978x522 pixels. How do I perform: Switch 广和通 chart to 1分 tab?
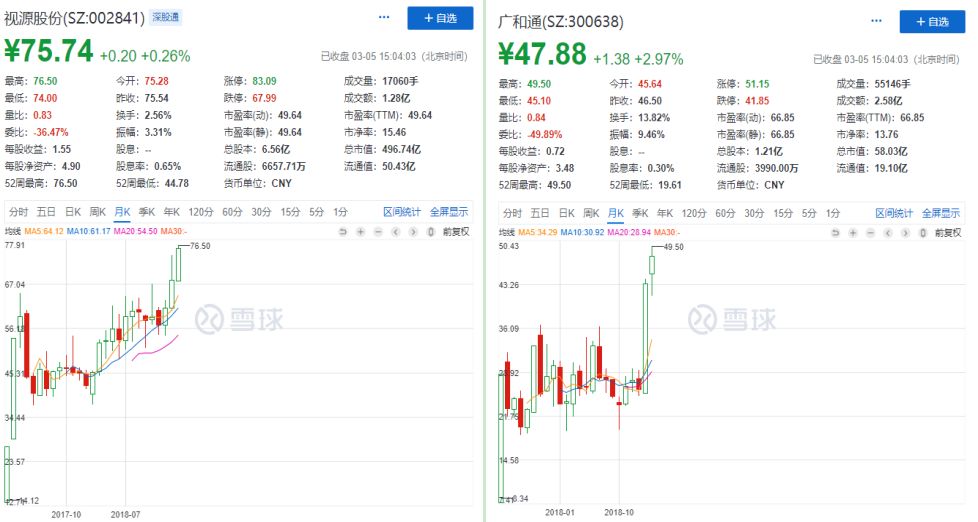point(833,213)
